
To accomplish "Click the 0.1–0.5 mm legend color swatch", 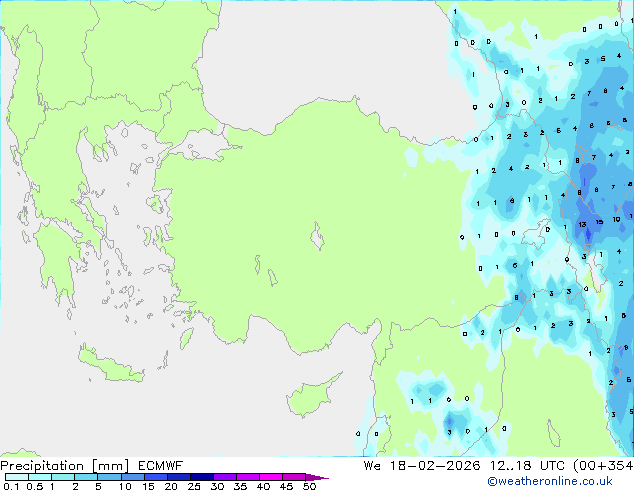I will click(17, 477).
